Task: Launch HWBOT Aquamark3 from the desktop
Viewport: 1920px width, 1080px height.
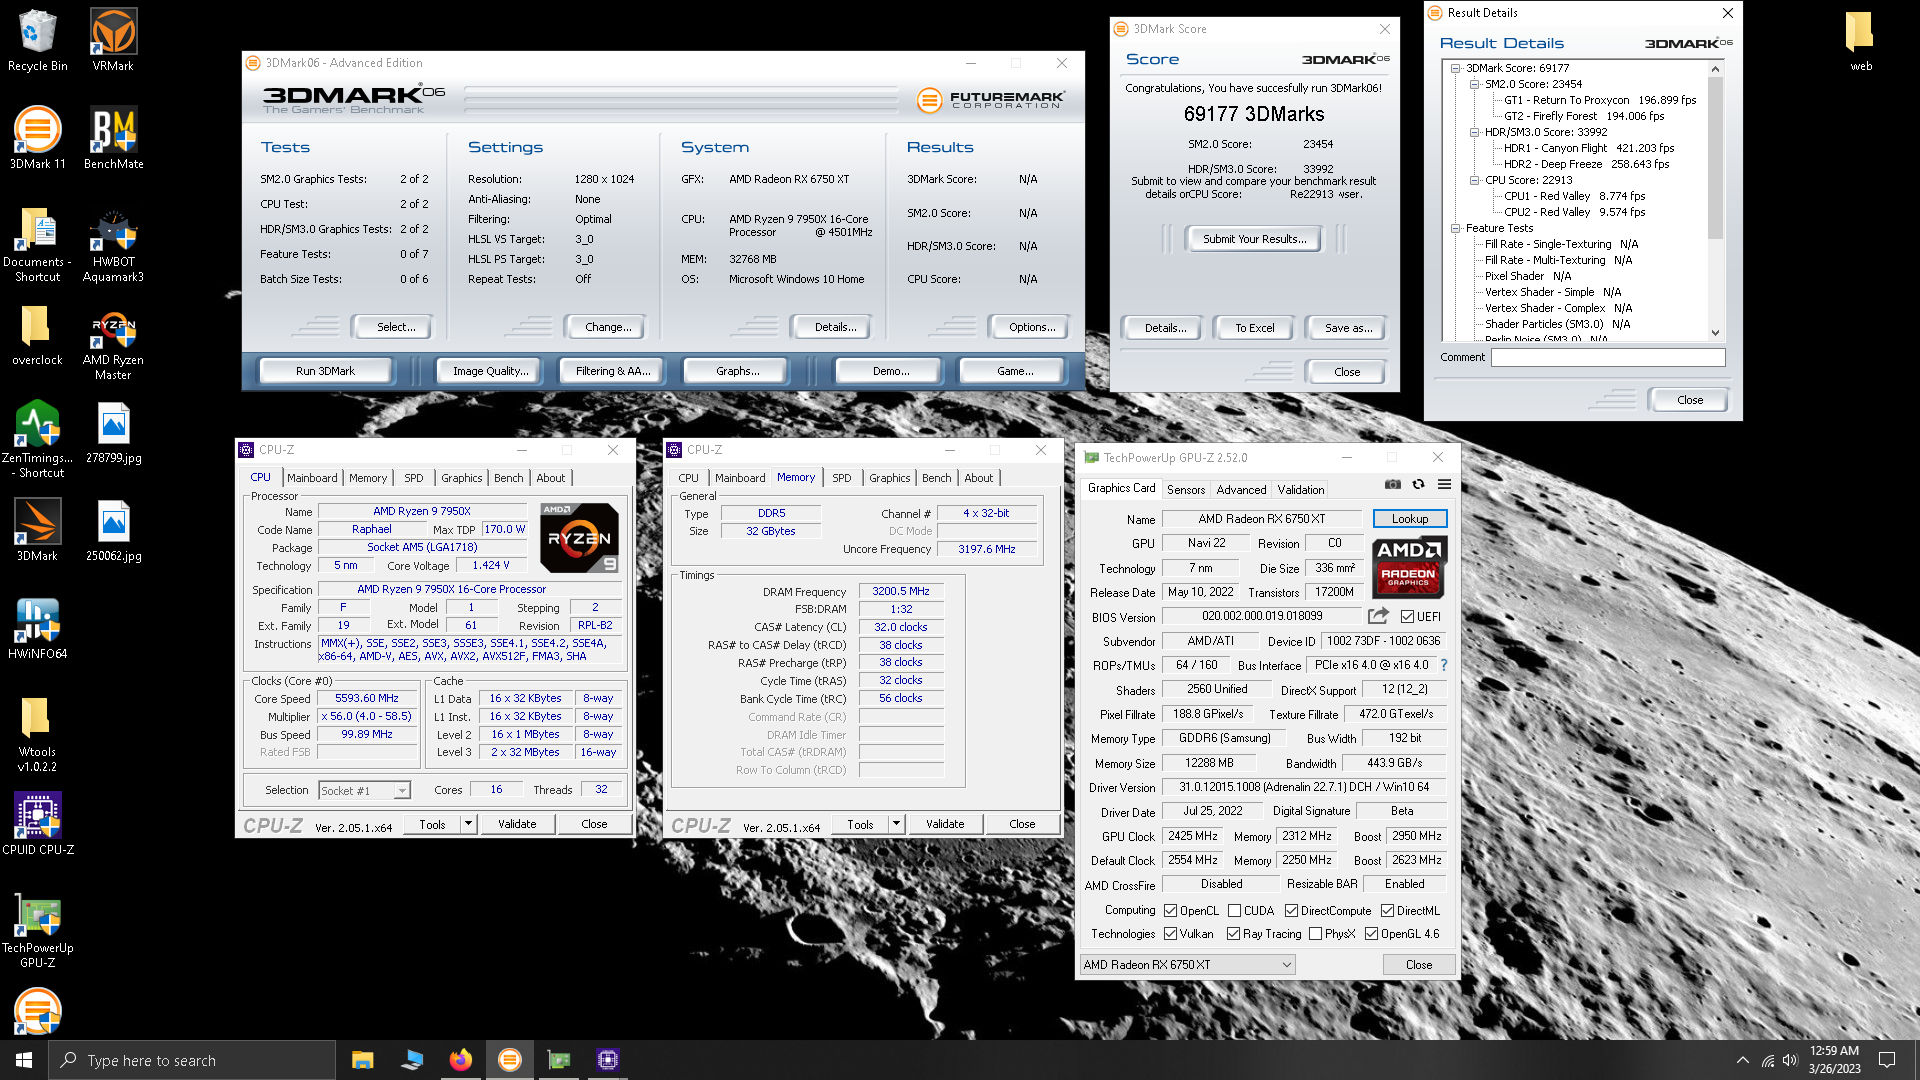Action: pyautogui.click(x=113, y=245)
